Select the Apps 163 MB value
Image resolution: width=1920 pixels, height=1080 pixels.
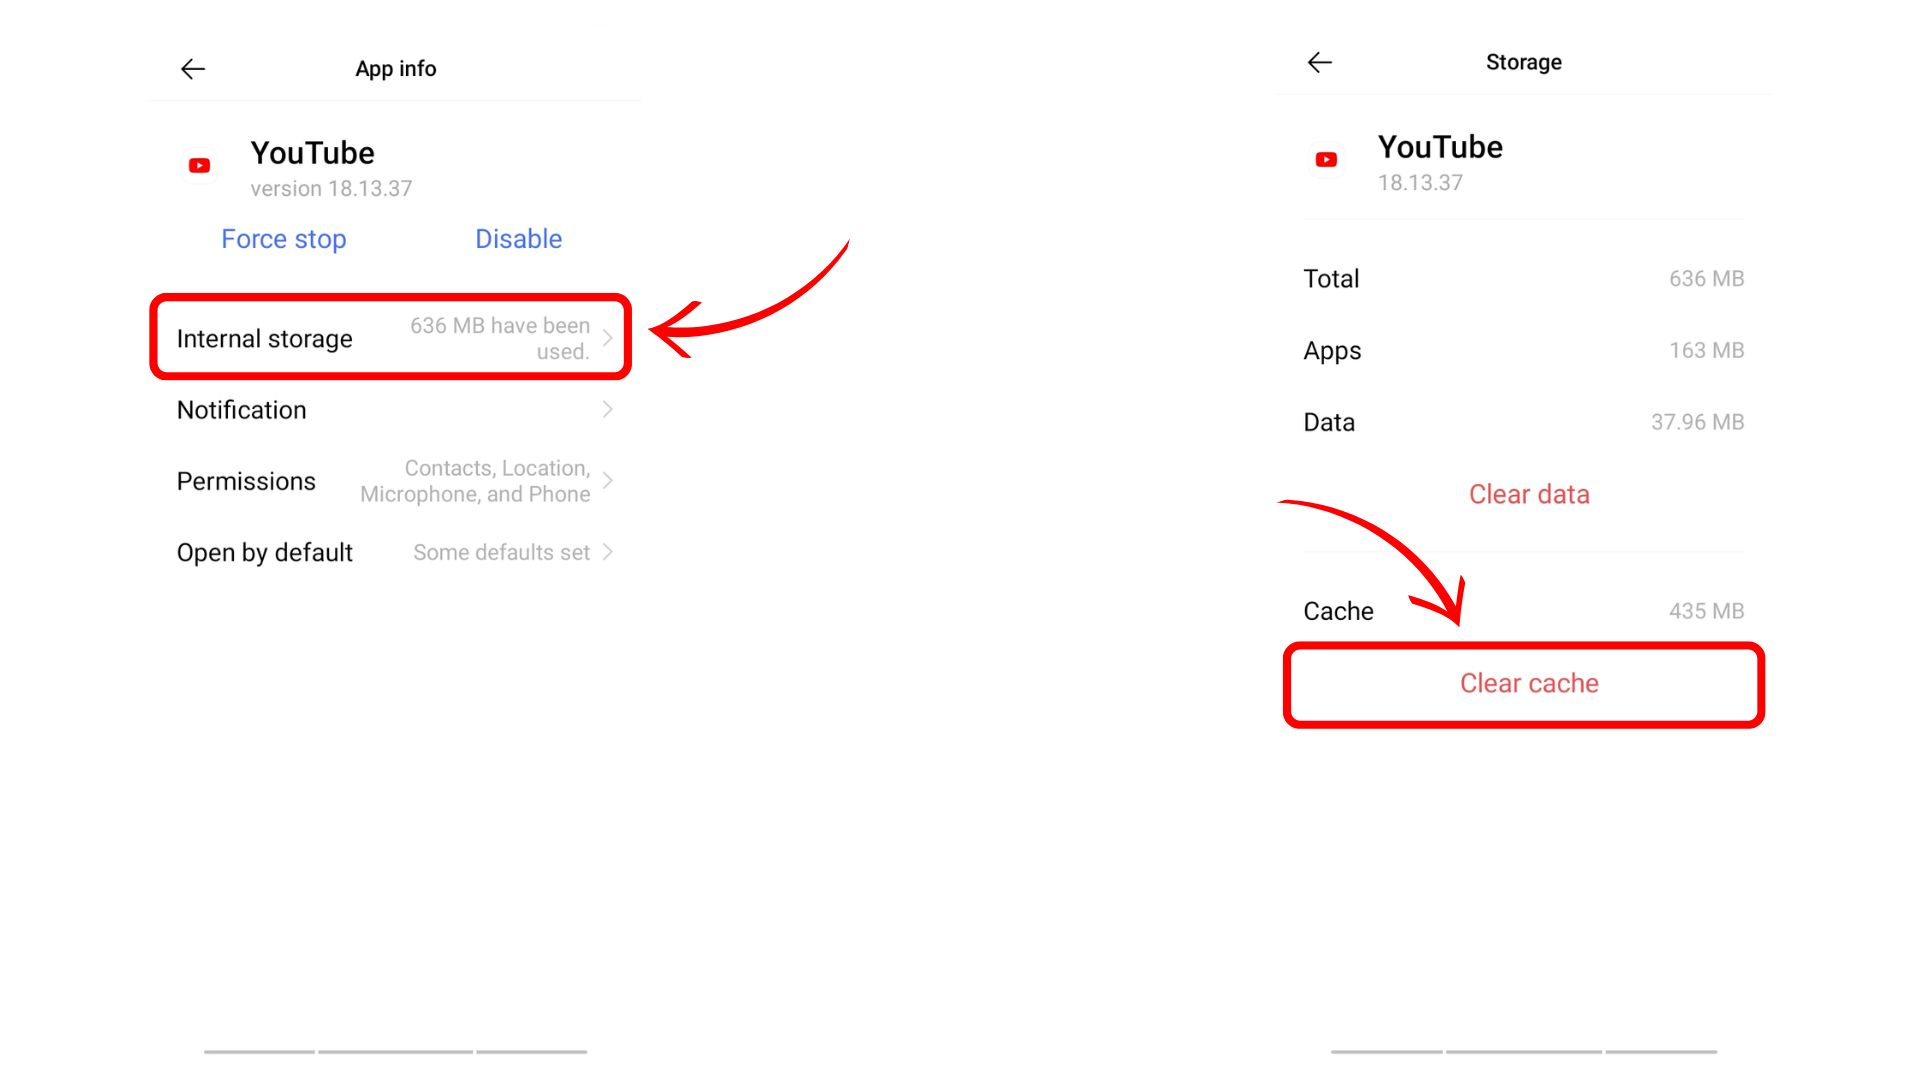coord(1706,350)
